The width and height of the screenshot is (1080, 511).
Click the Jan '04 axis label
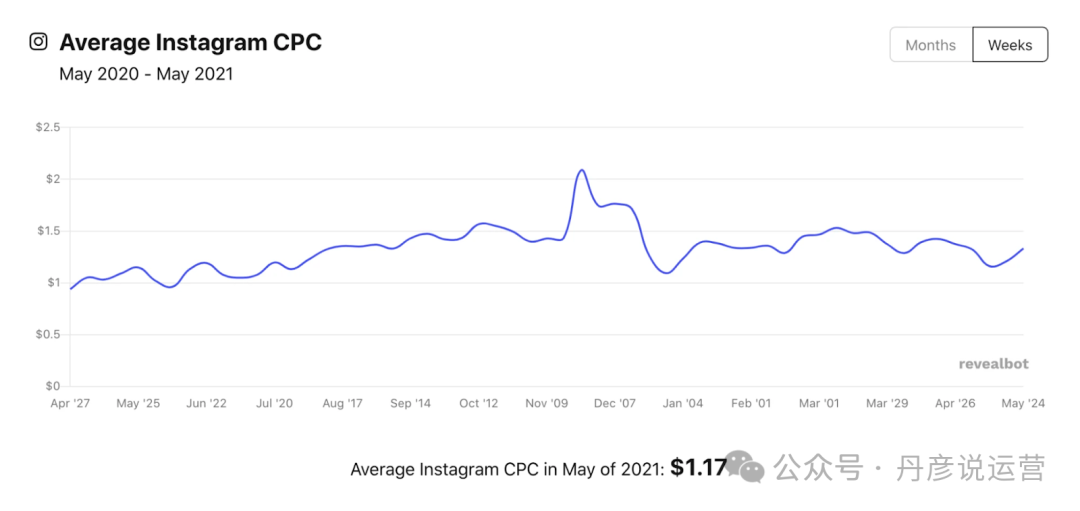pyautogui.click(x=683, y=404)
